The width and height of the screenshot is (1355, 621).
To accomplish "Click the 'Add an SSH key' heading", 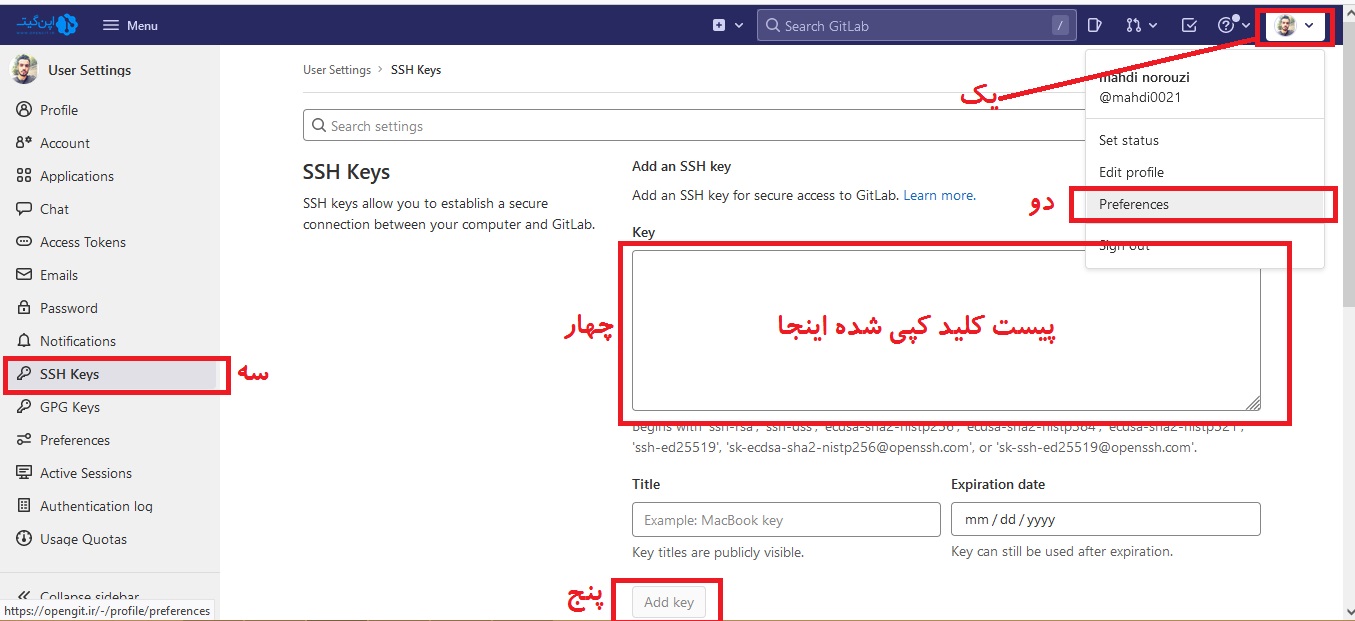I will point(682,166).
